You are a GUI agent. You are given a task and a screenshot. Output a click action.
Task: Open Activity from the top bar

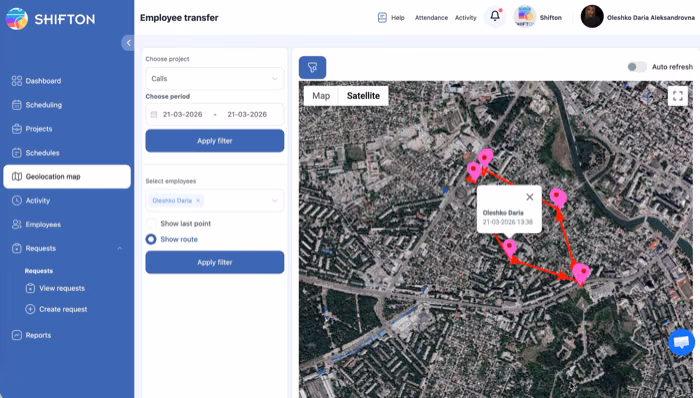[466, 18]
